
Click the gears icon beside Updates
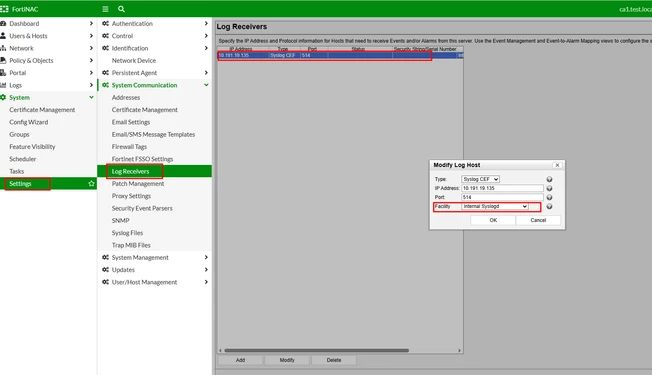click(106, 270)
